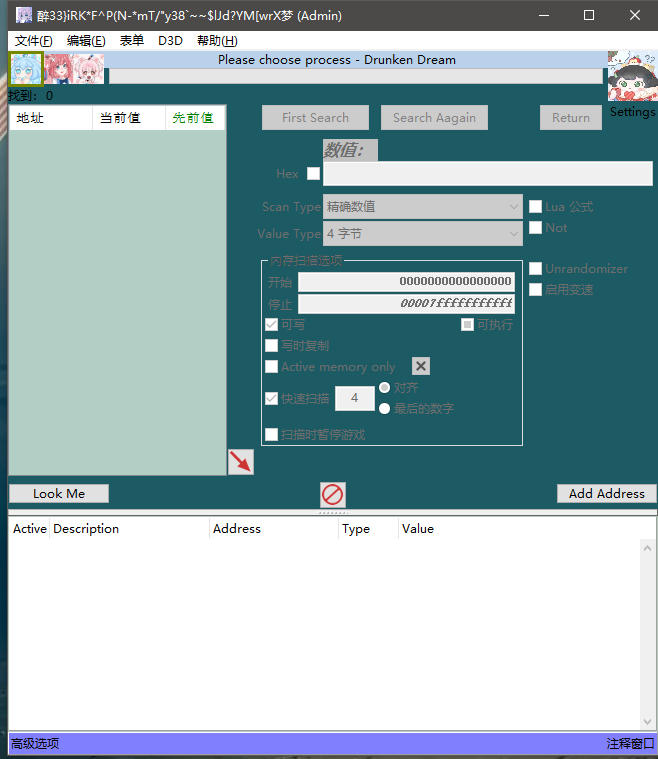Screen dimensions: 658x759
Task: Click the red-haired character toolbar icon
Action: tap(58, 69)
